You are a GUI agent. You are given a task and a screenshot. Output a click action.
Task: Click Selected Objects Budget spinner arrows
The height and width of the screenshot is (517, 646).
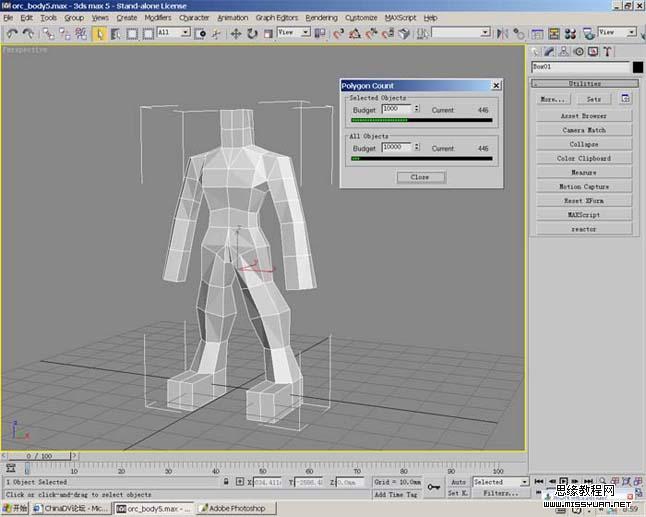tap(417, 109)
